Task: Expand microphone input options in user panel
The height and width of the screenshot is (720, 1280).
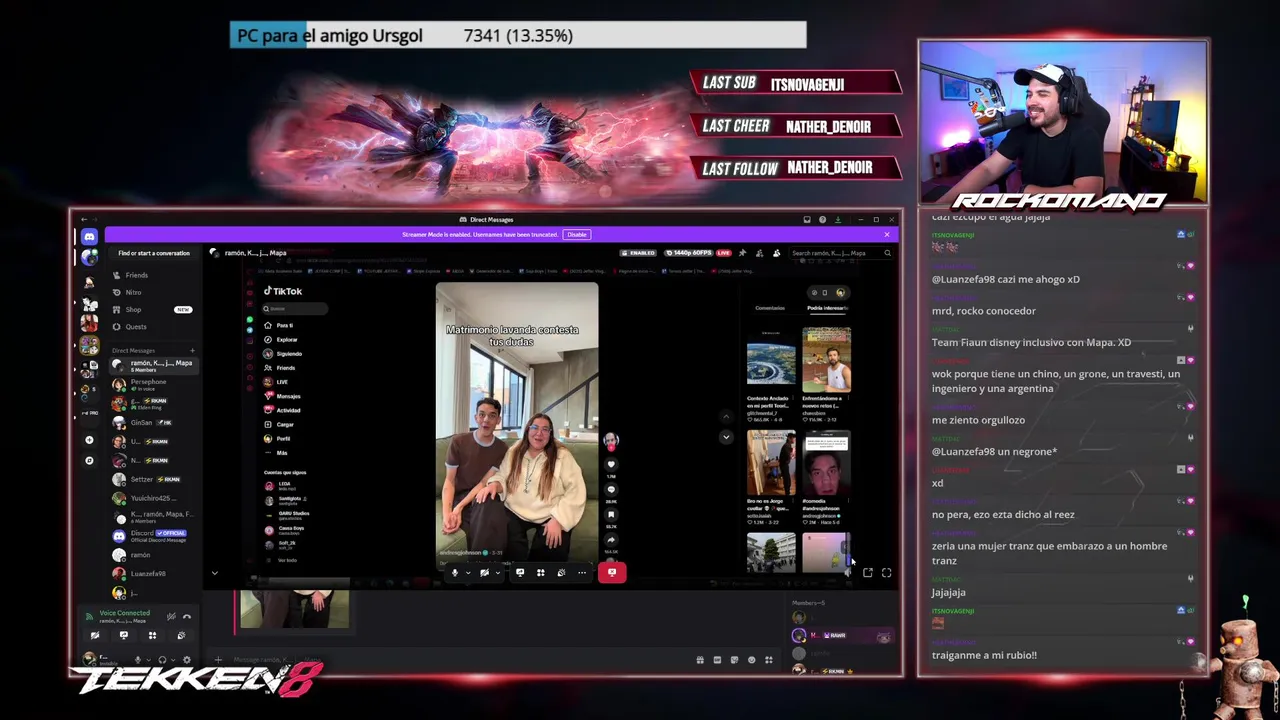Action: 147,660
